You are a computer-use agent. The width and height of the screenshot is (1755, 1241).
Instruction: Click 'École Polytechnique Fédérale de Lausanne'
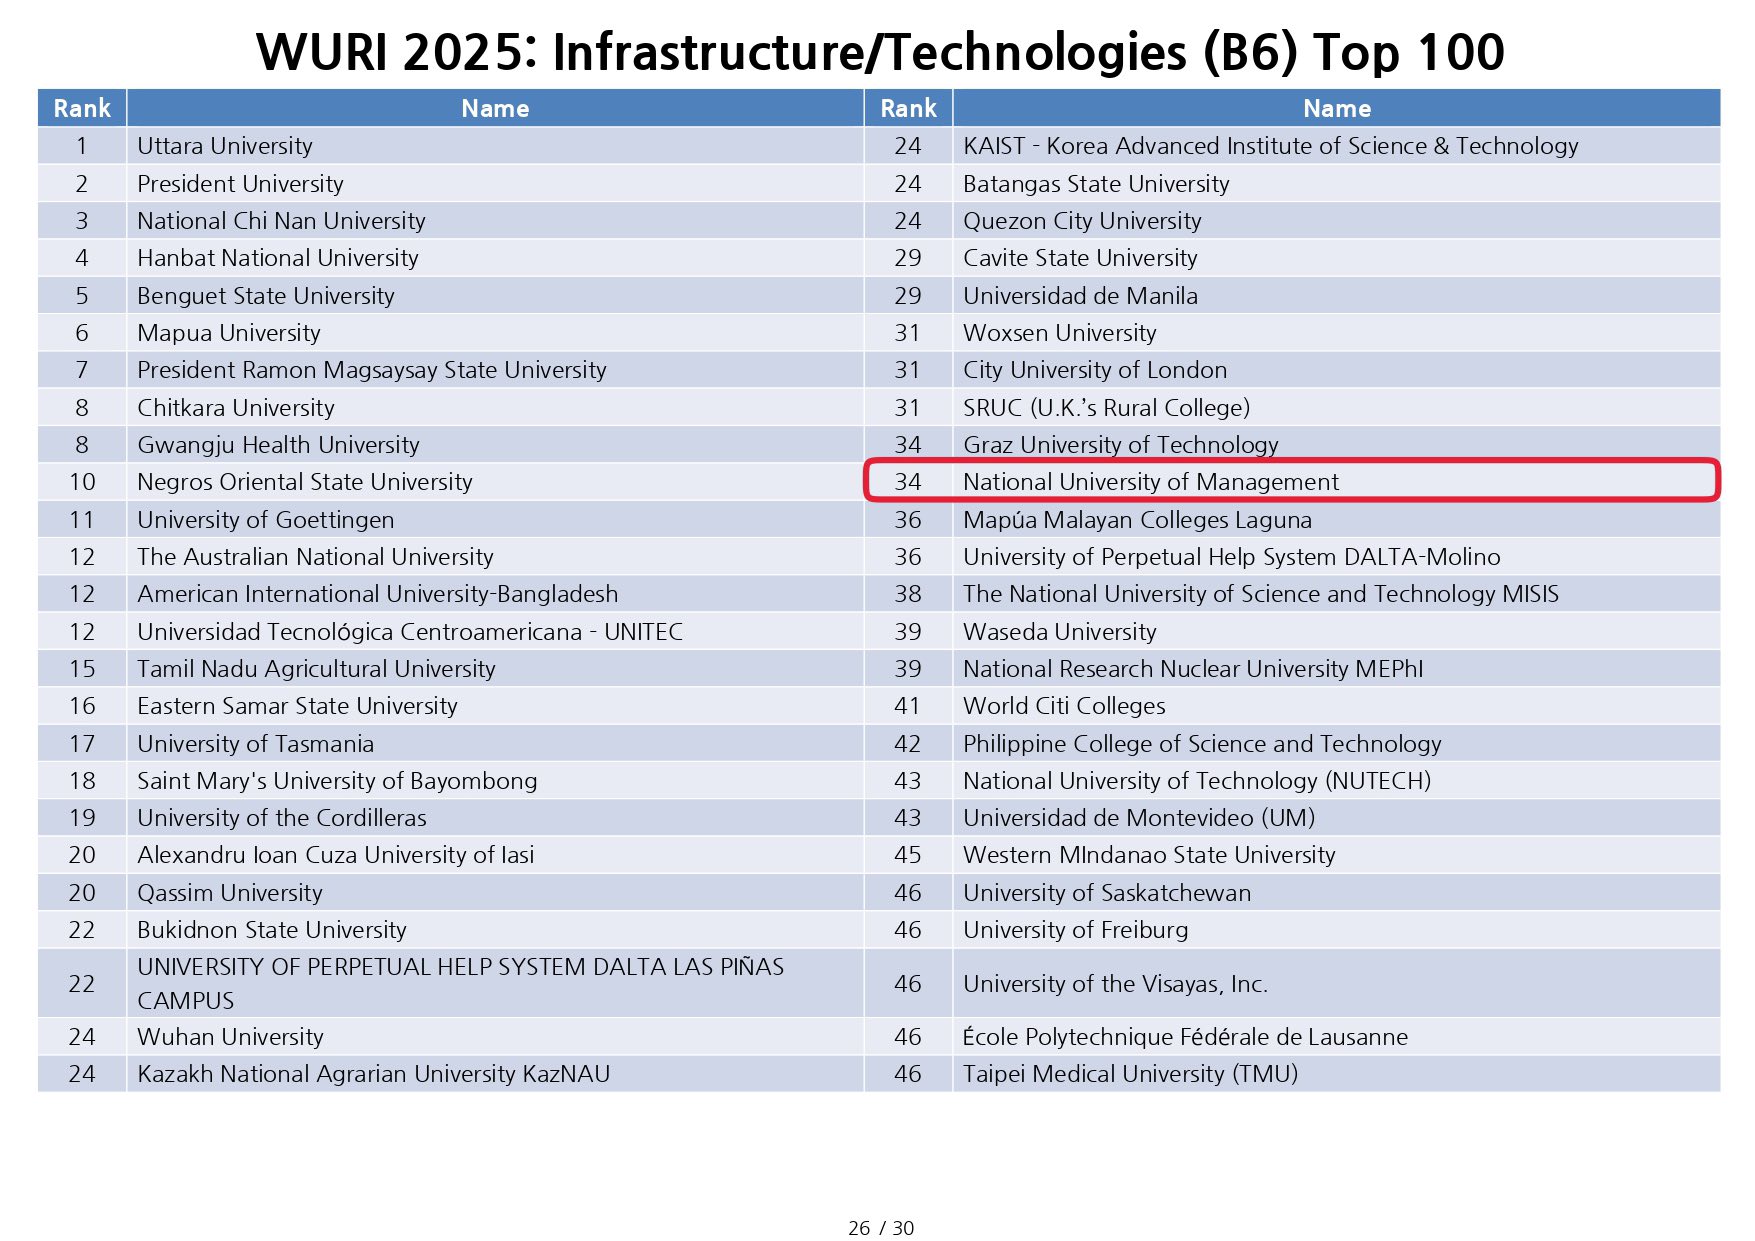(x=1186, y=1037)
